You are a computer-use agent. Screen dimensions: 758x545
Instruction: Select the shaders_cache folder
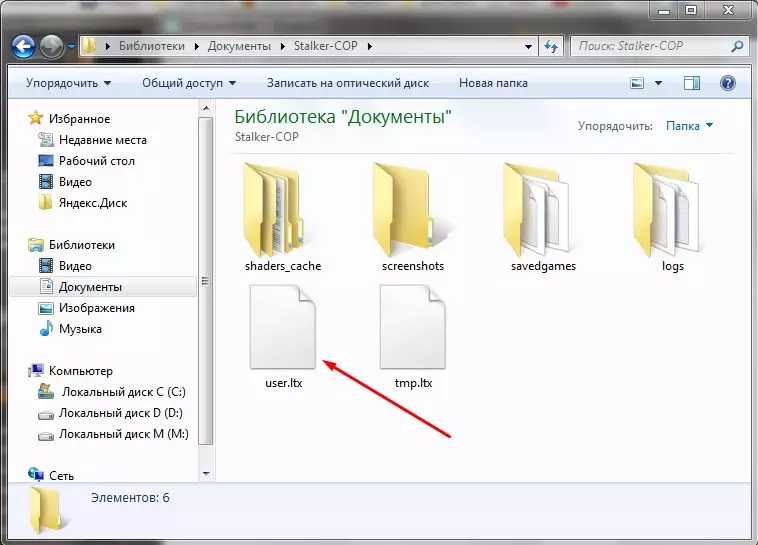tap(283, 218)
